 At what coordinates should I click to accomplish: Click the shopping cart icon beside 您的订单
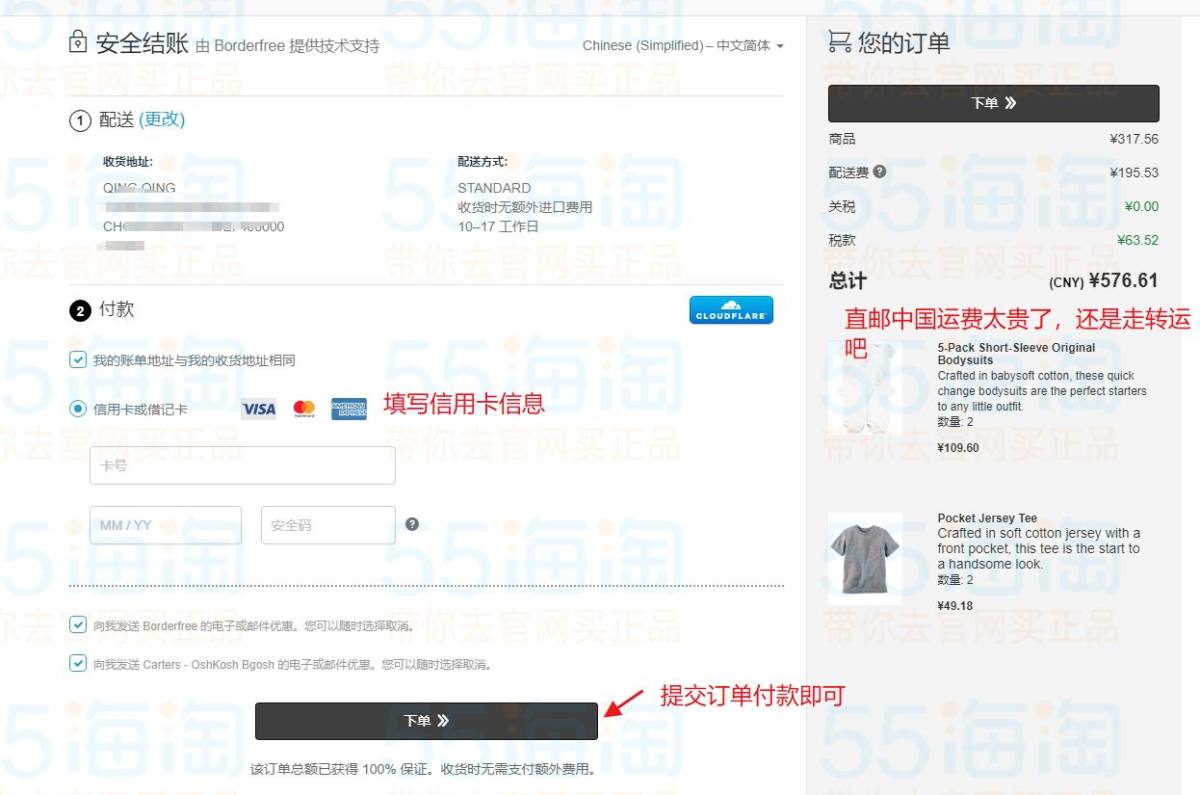840,43
